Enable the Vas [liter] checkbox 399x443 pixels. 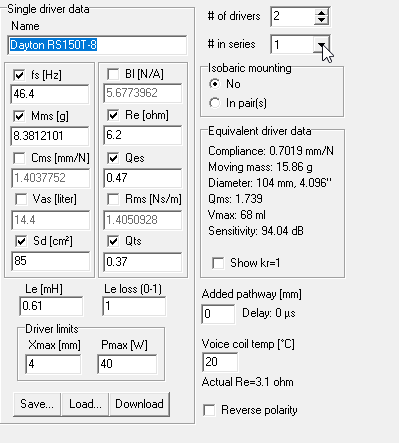(x=21, y=199)
